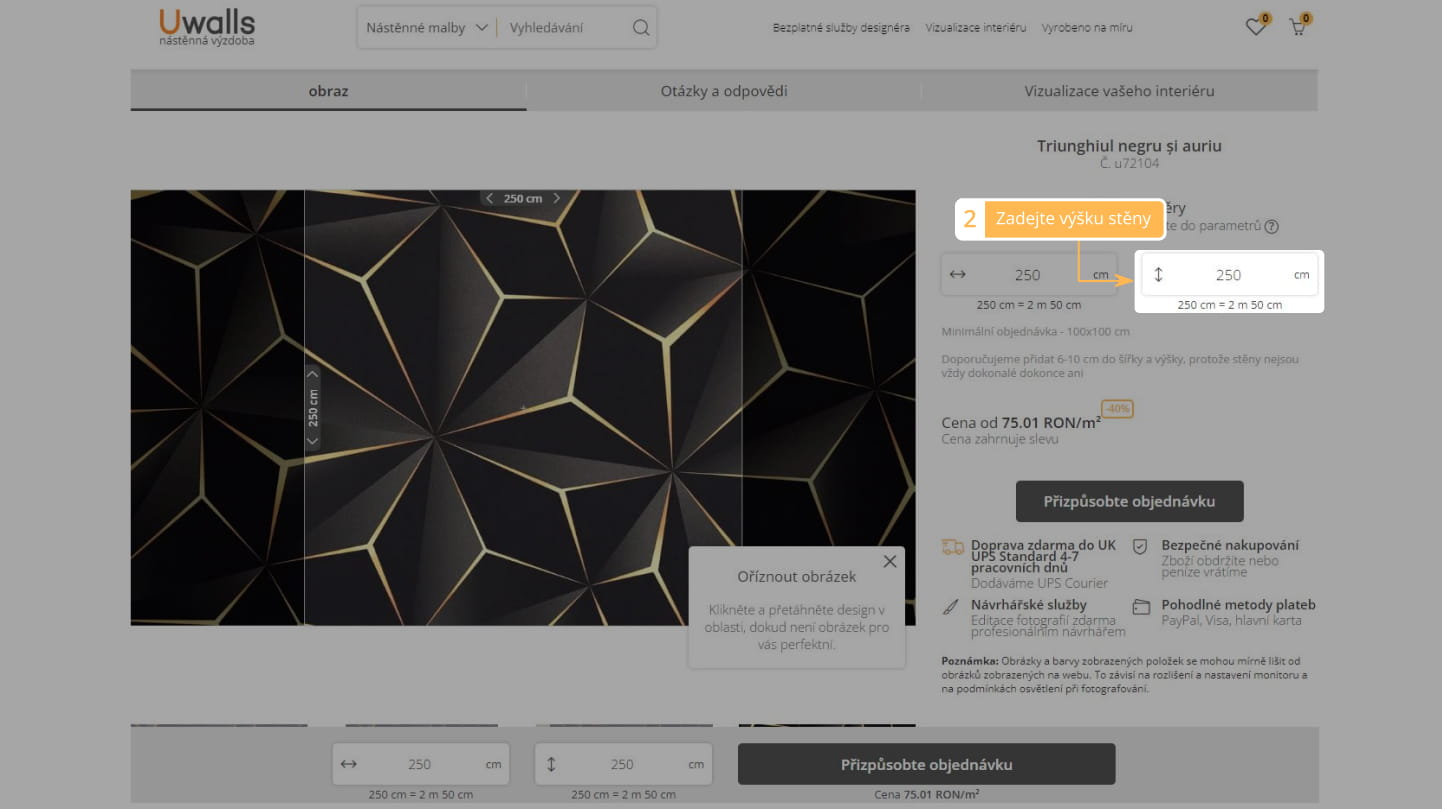Click up arrow of height ruler

click(312, 375)
